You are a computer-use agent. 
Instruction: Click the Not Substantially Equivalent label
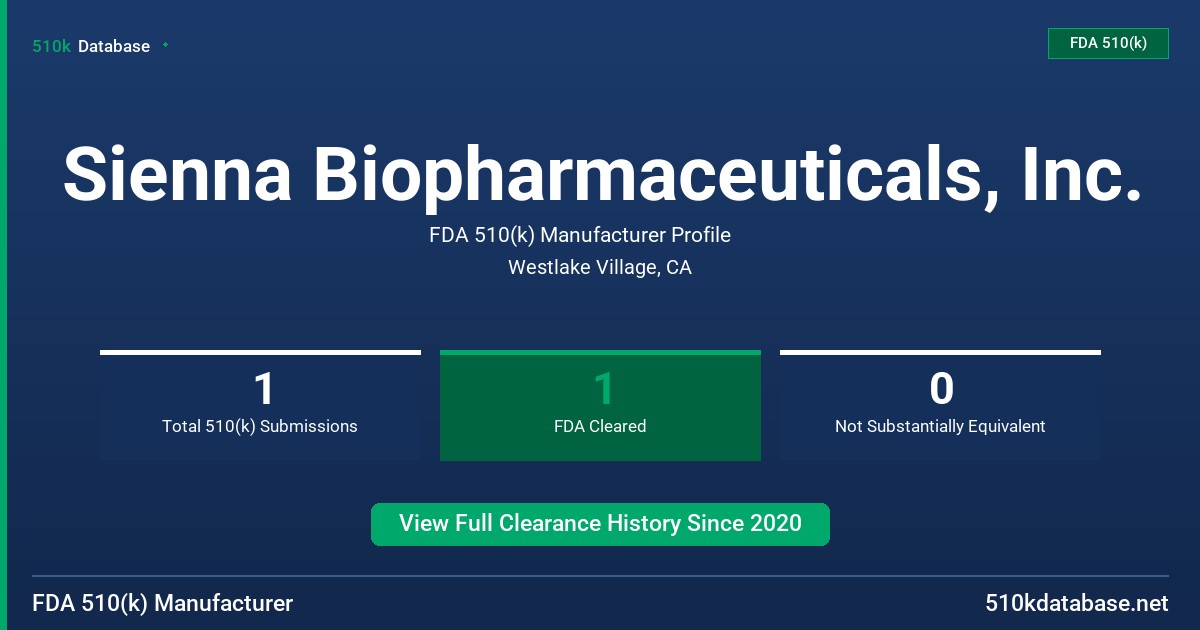pos(940,426)
